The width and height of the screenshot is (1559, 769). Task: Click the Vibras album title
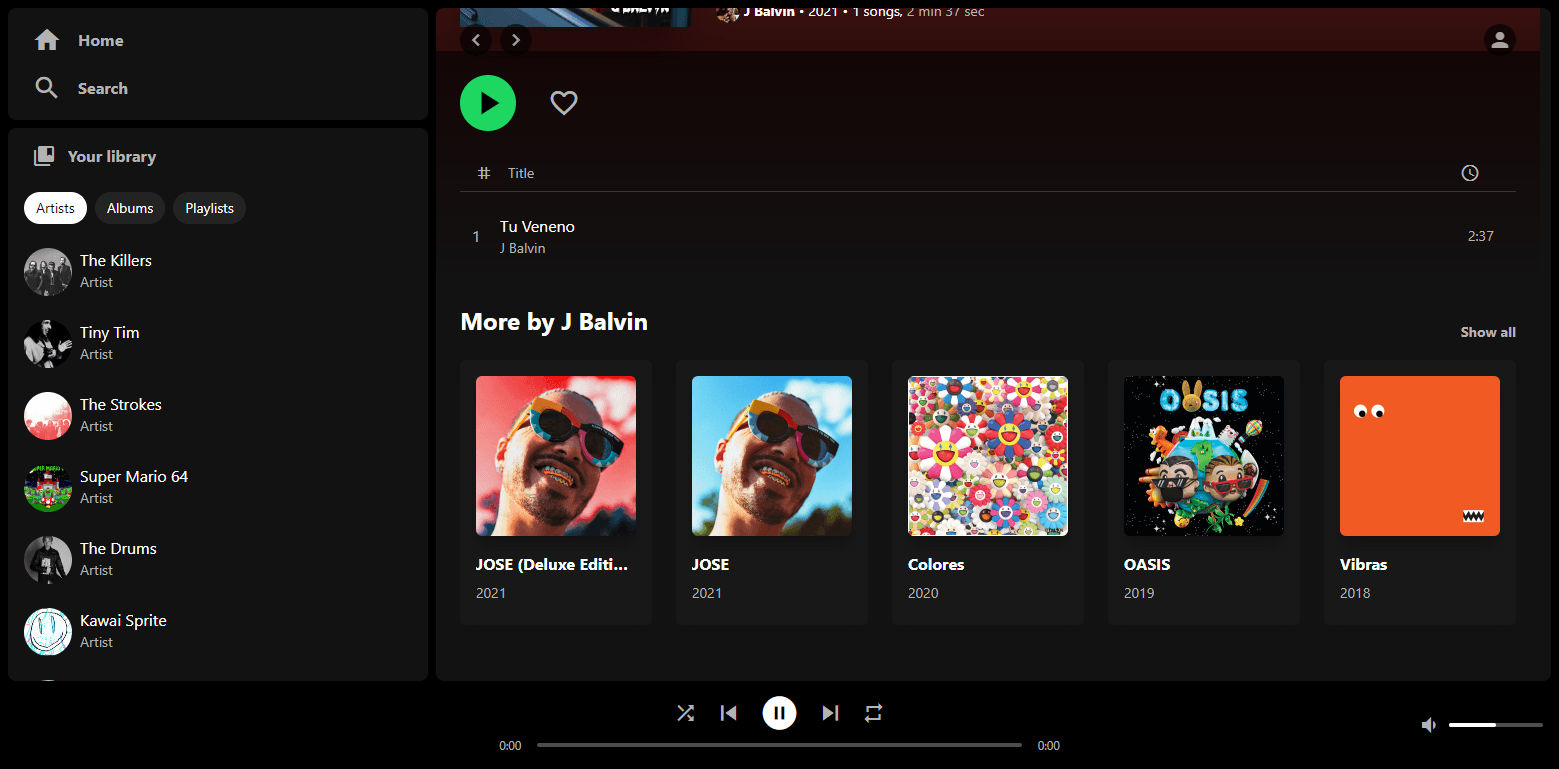pyautogui.click(x=1364, y=564)
